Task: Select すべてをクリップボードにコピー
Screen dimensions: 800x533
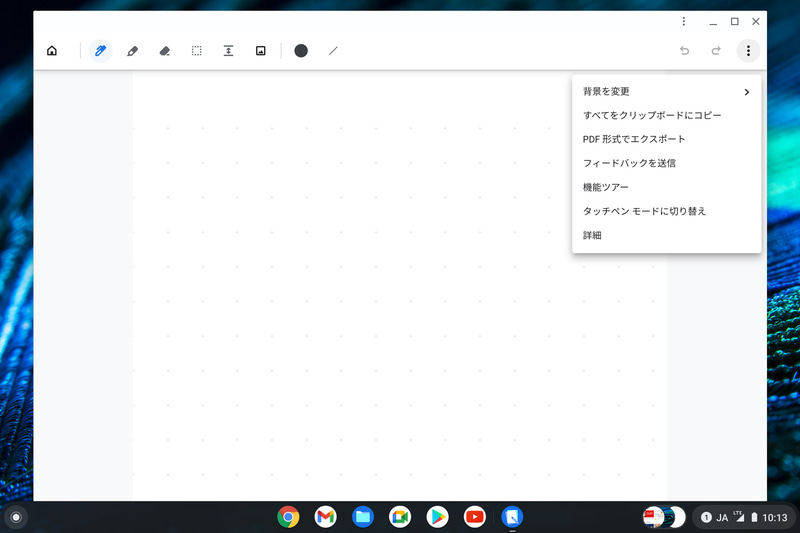Action: click(x=667, y=115)
